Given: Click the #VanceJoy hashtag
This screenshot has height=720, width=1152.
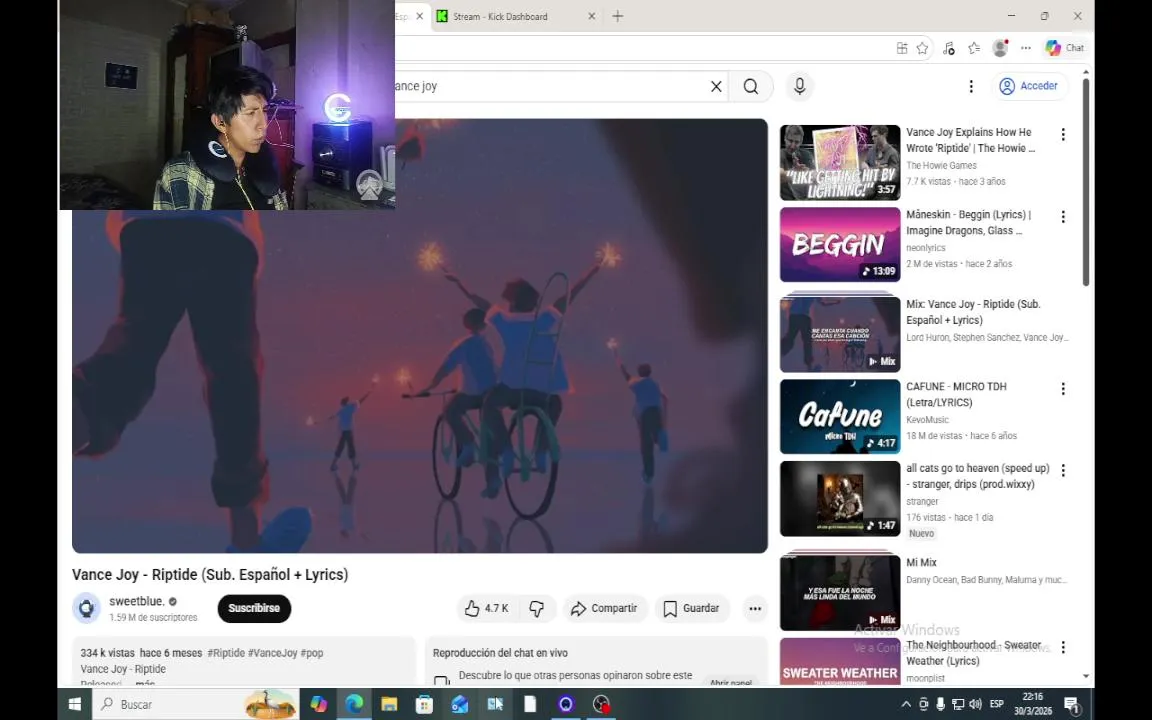Looking at the screenshot, I should pos(273,652).
